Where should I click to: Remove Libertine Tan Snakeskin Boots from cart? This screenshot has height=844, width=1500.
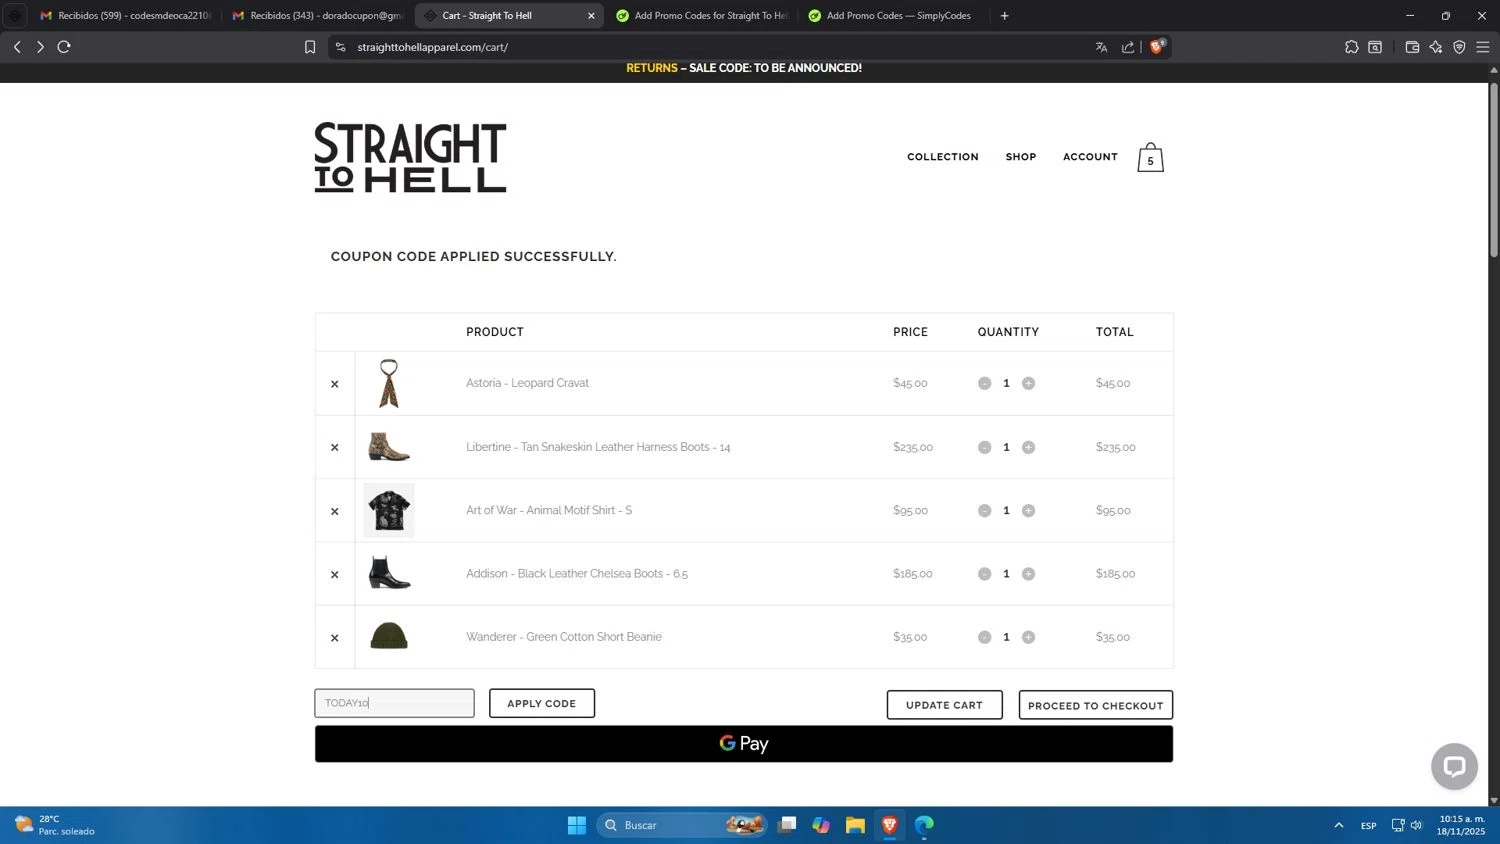pos(335,447)
